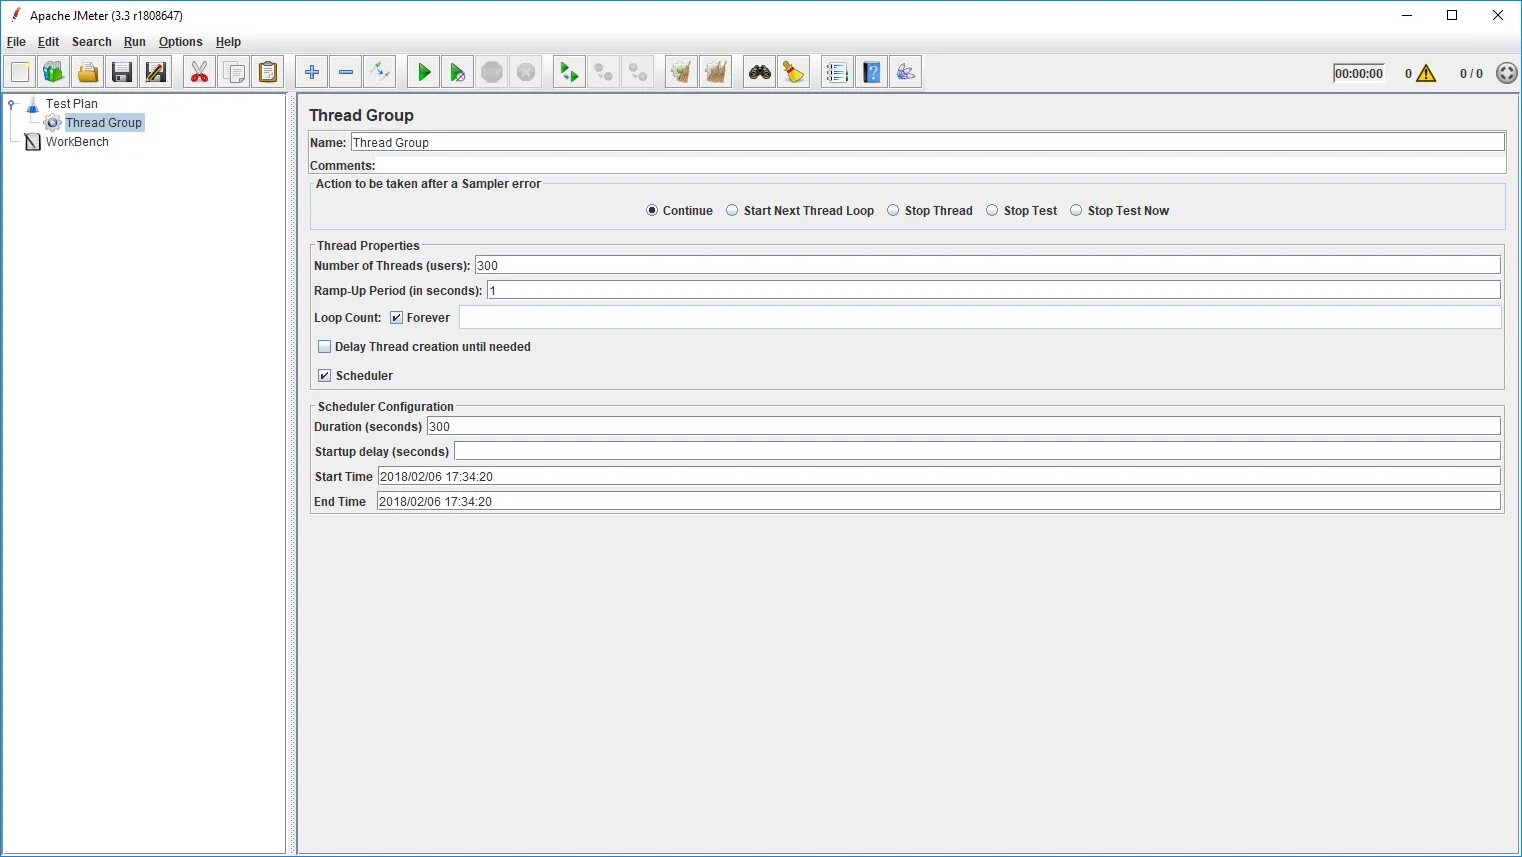Uncheck the Forever loop count checkbox
Image resolution: width=1522 pixels, height=857 pixels.
click(x=396, y=318)
